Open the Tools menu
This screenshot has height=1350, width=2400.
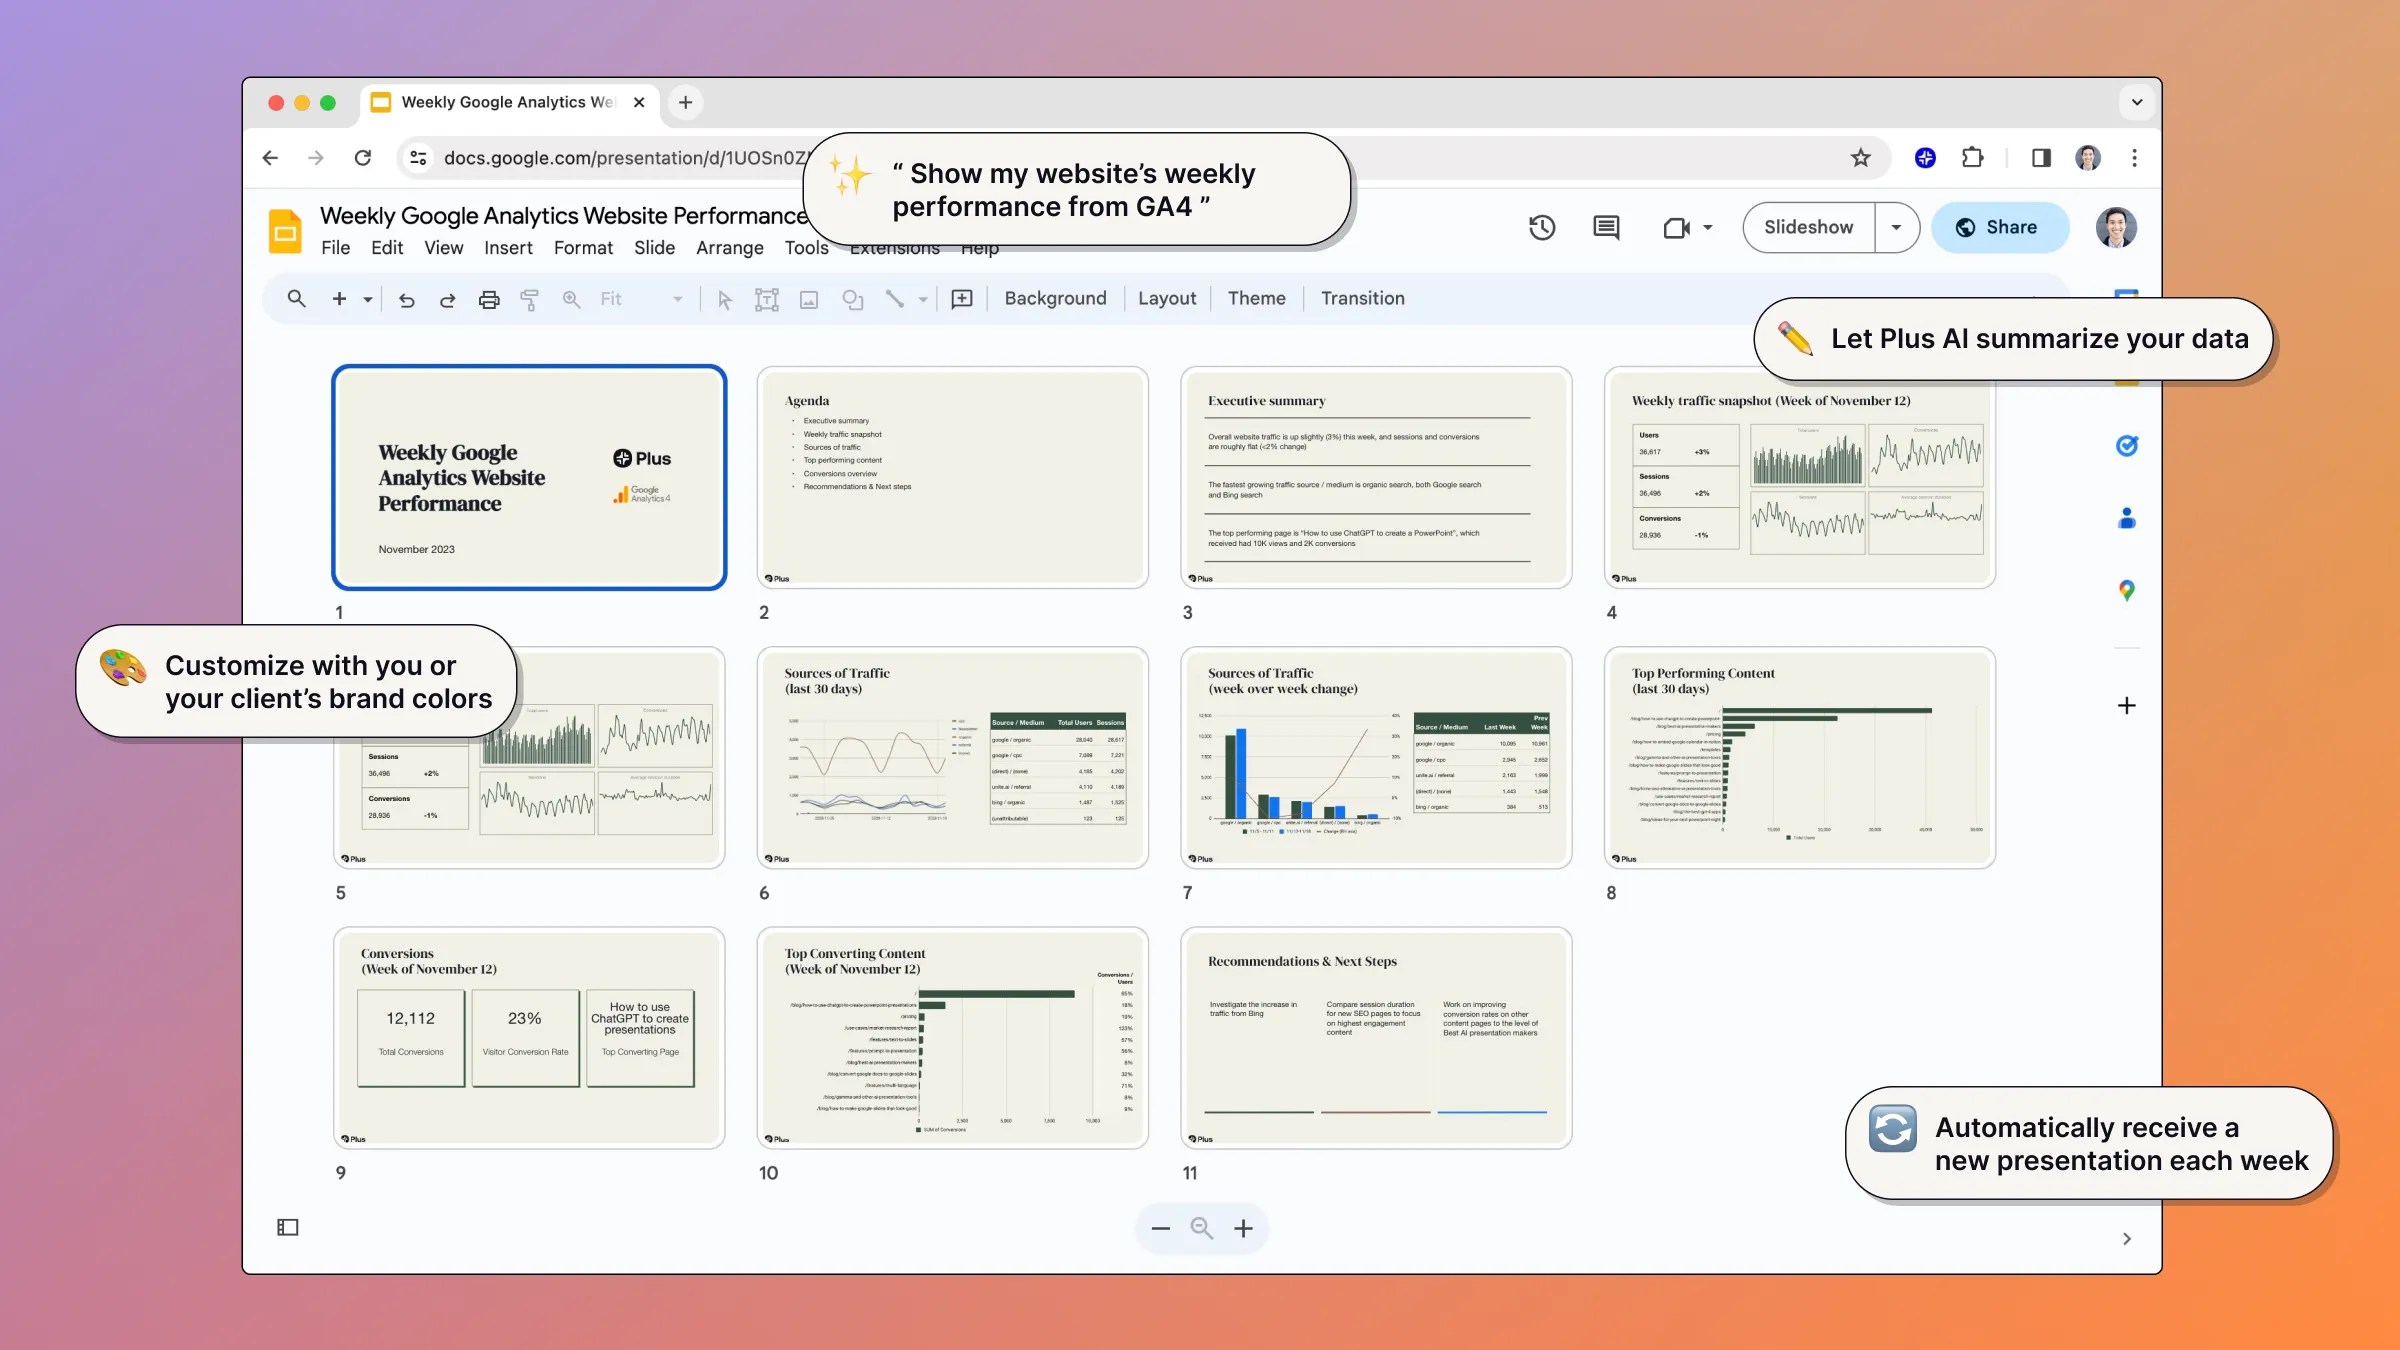[x=806, y=248]
